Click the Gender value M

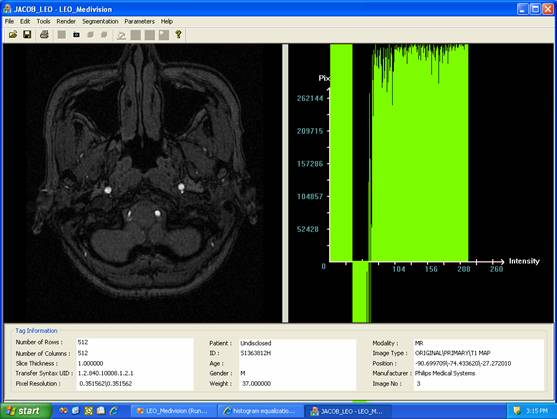(243, 373)
